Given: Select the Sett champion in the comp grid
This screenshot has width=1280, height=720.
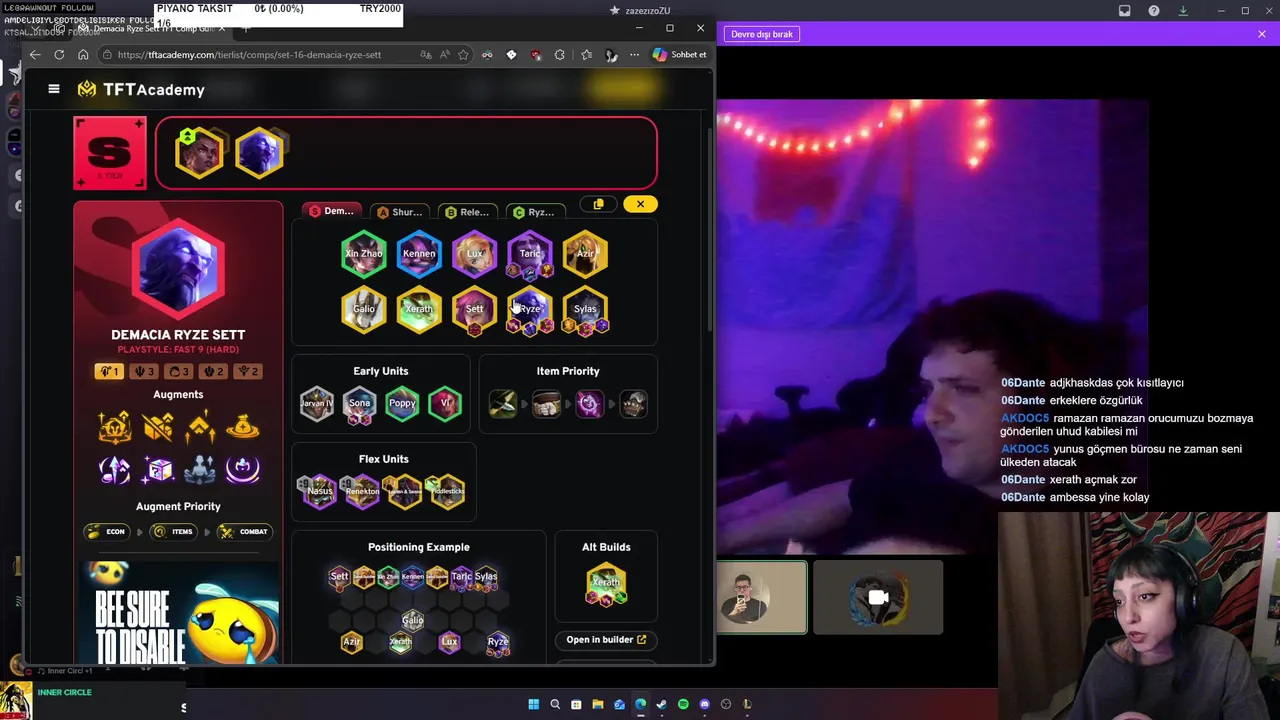Looking at the screenshot, I should (474, 309).
